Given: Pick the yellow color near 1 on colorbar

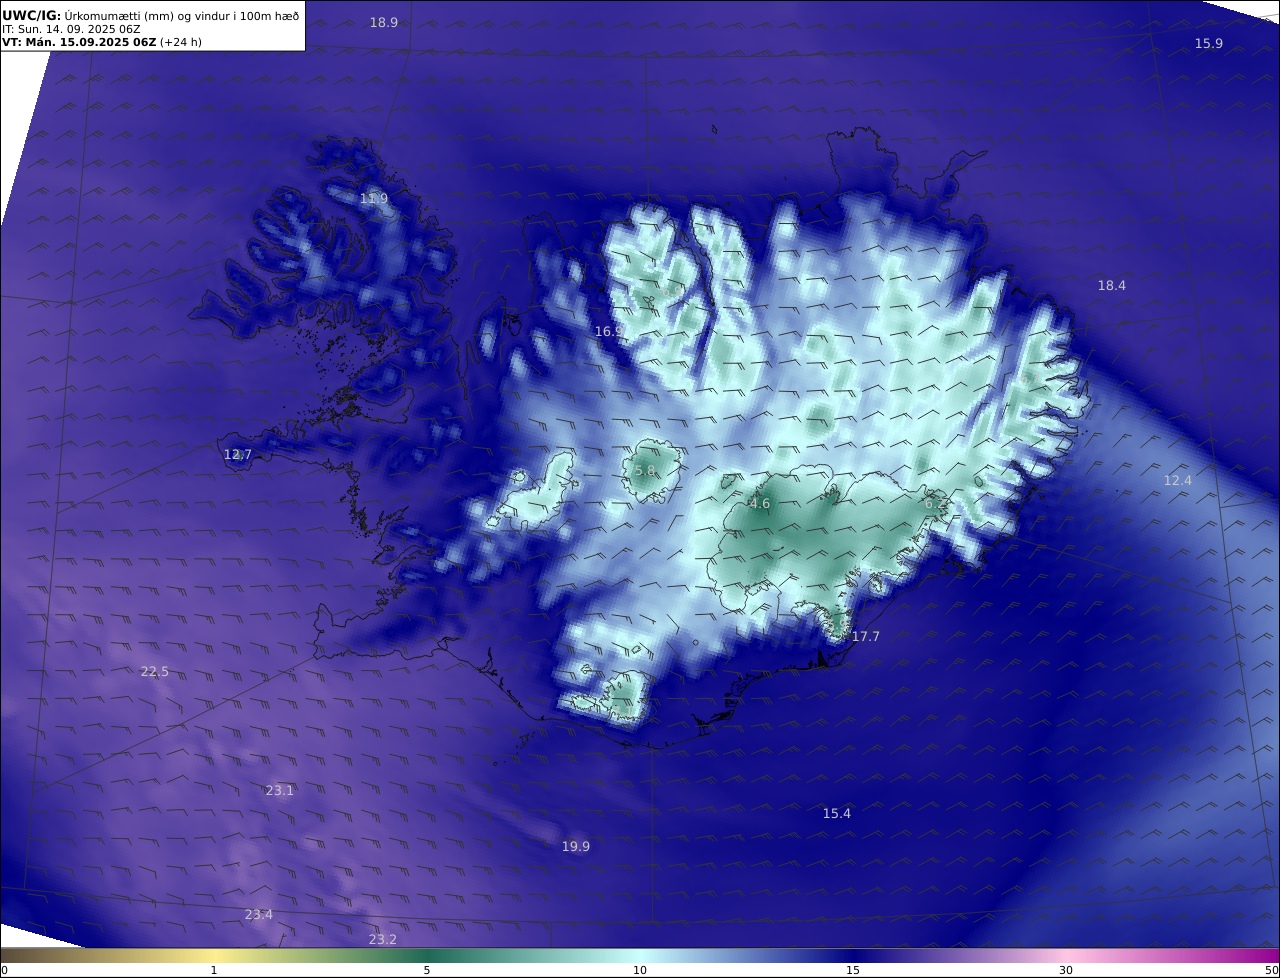Looking at the screenshot, I should pyautogui.click(x=214, y=955).
